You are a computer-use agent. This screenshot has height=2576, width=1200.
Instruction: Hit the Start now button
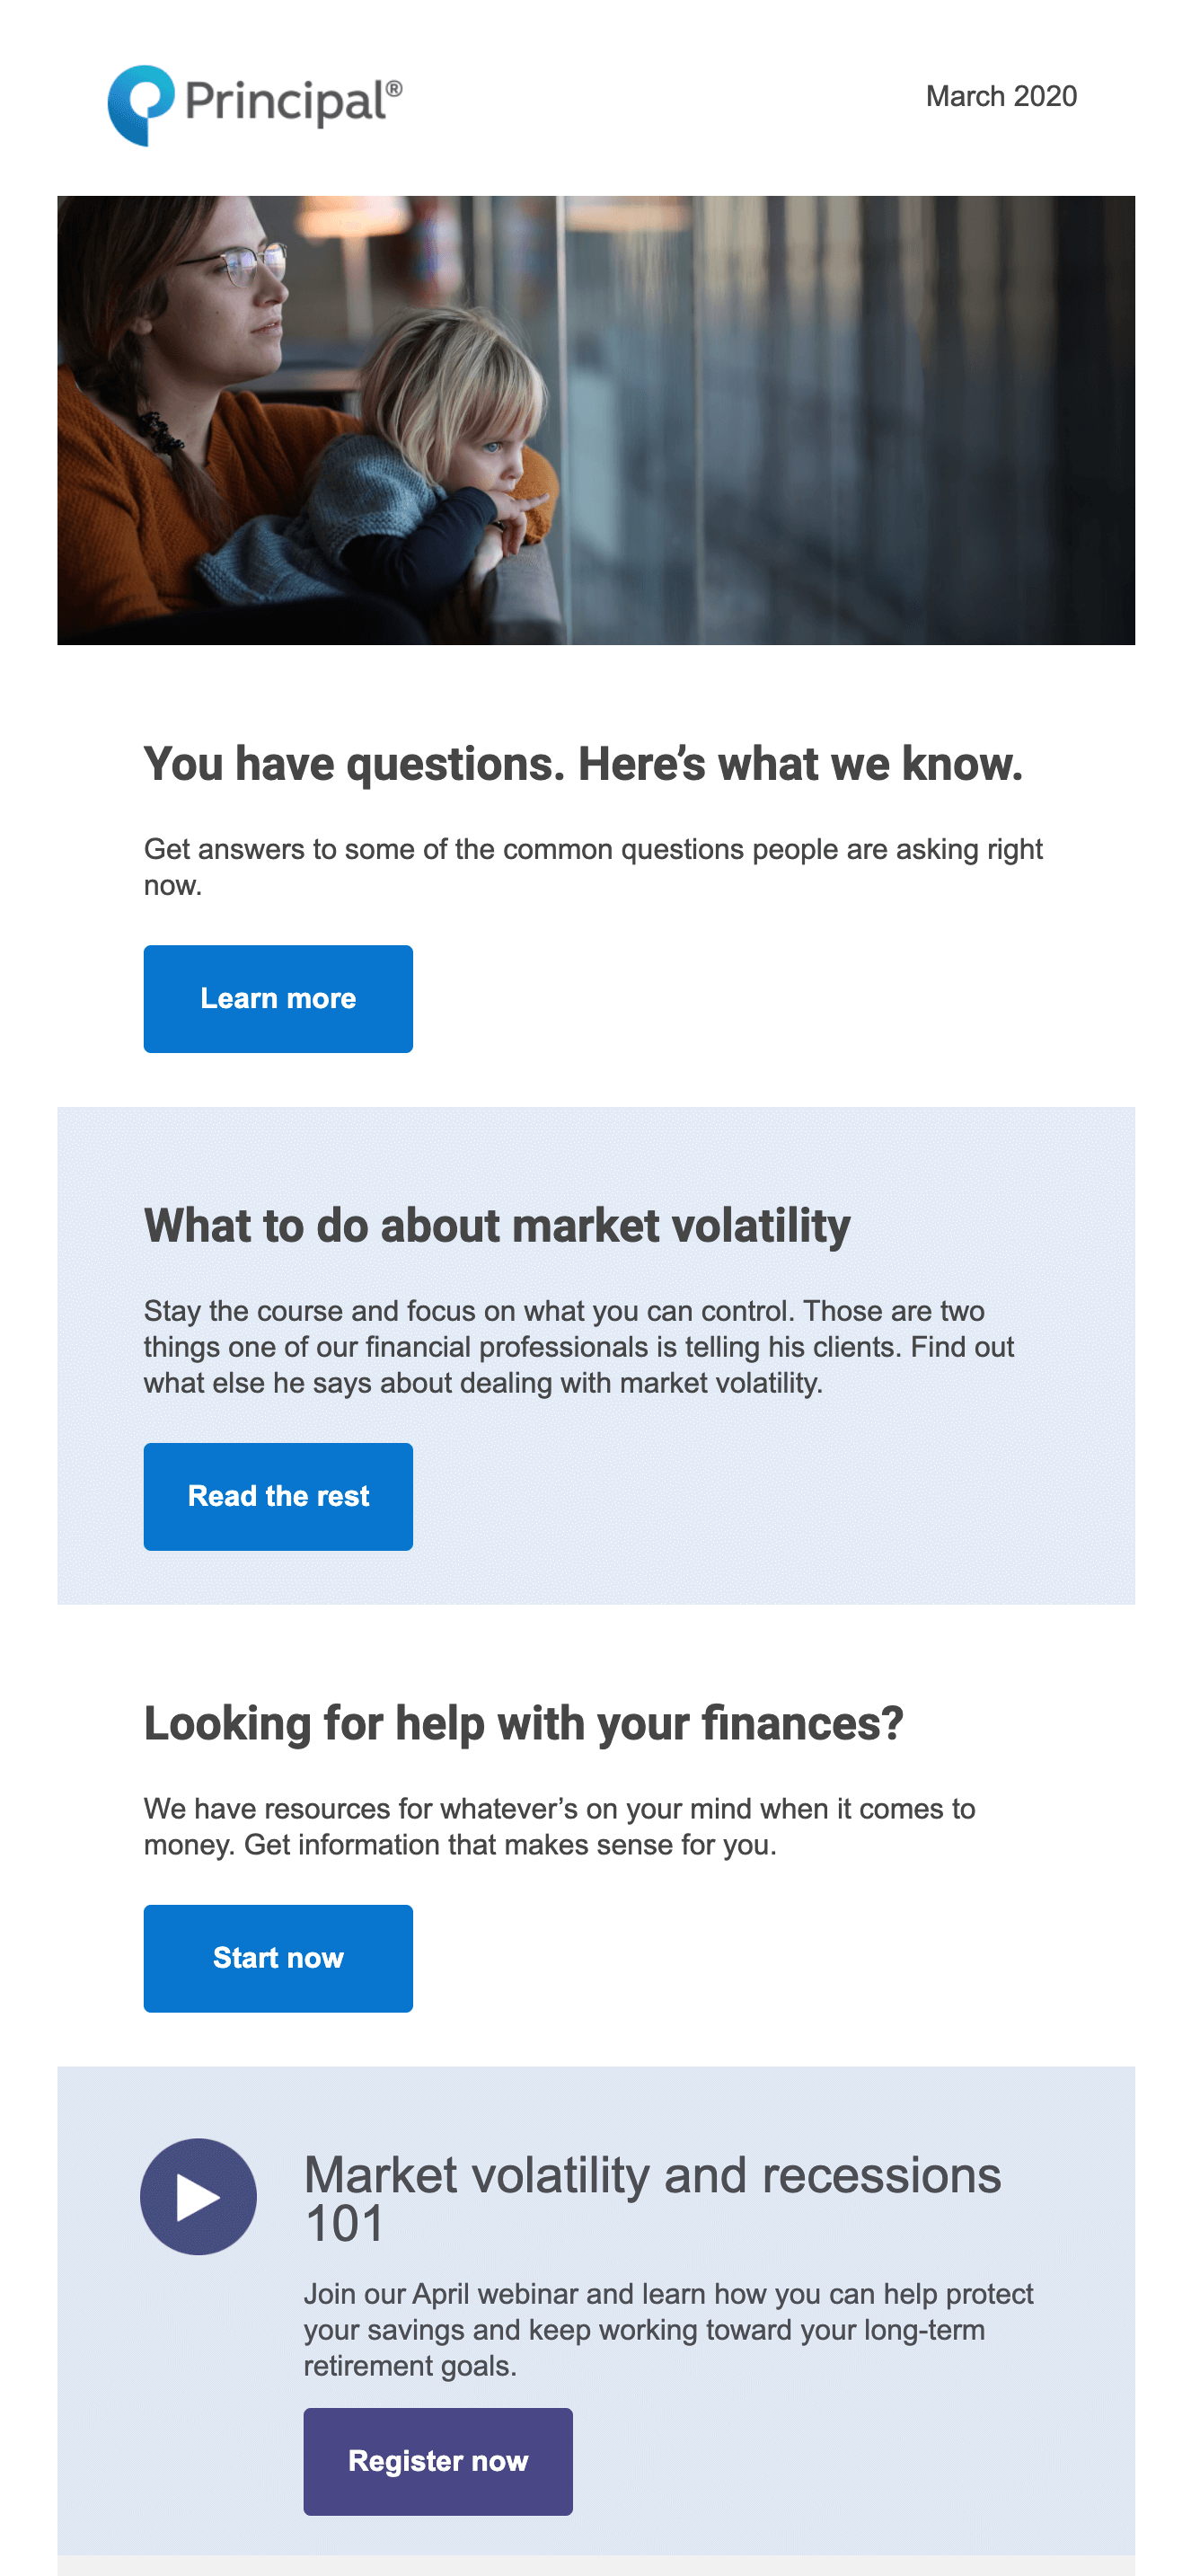(278, 1958)
